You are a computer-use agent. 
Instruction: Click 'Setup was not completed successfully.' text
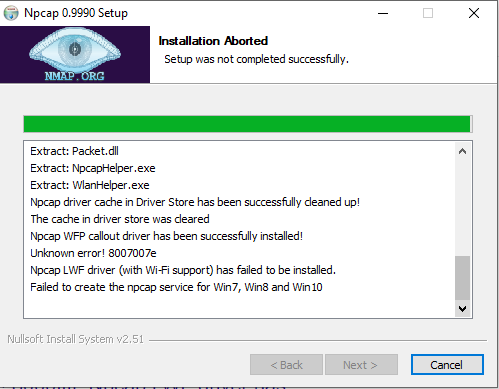[256, 59]
